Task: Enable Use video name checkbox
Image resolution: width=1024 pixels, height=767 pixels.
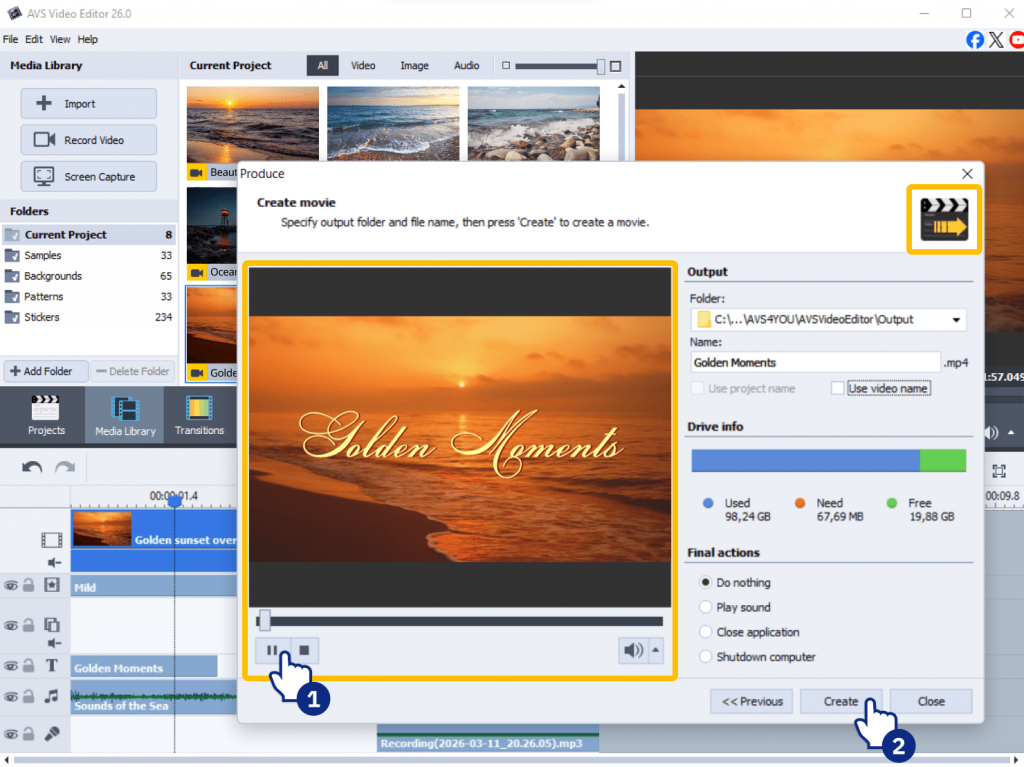Action: point(837,388)
